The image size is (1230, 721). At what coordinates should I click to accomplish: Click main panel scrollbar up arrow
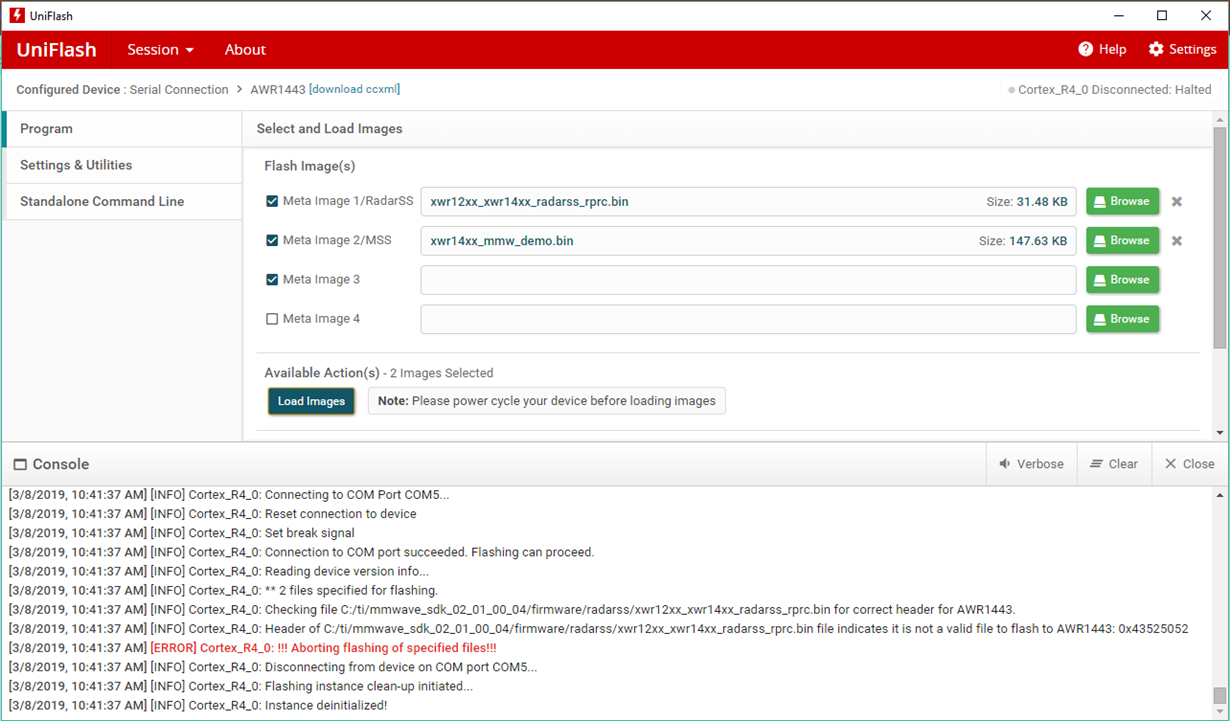coord(1219,118)
